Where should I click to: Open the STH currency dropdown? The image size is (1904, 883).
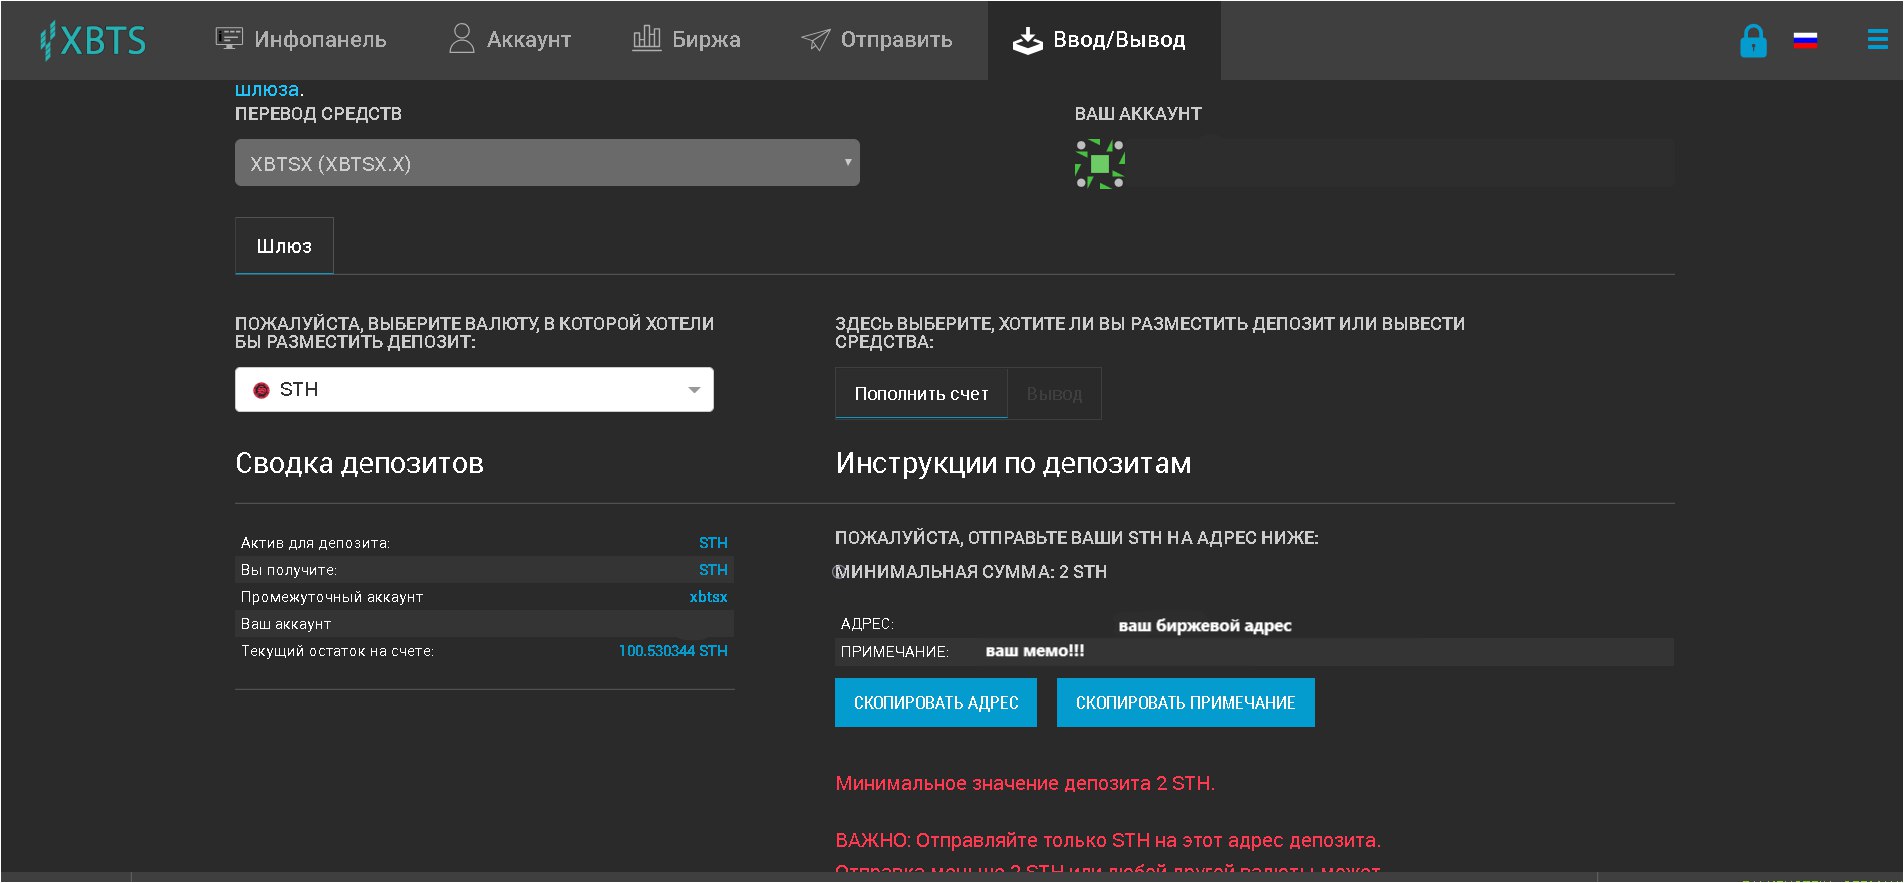[x=474, y=390]
